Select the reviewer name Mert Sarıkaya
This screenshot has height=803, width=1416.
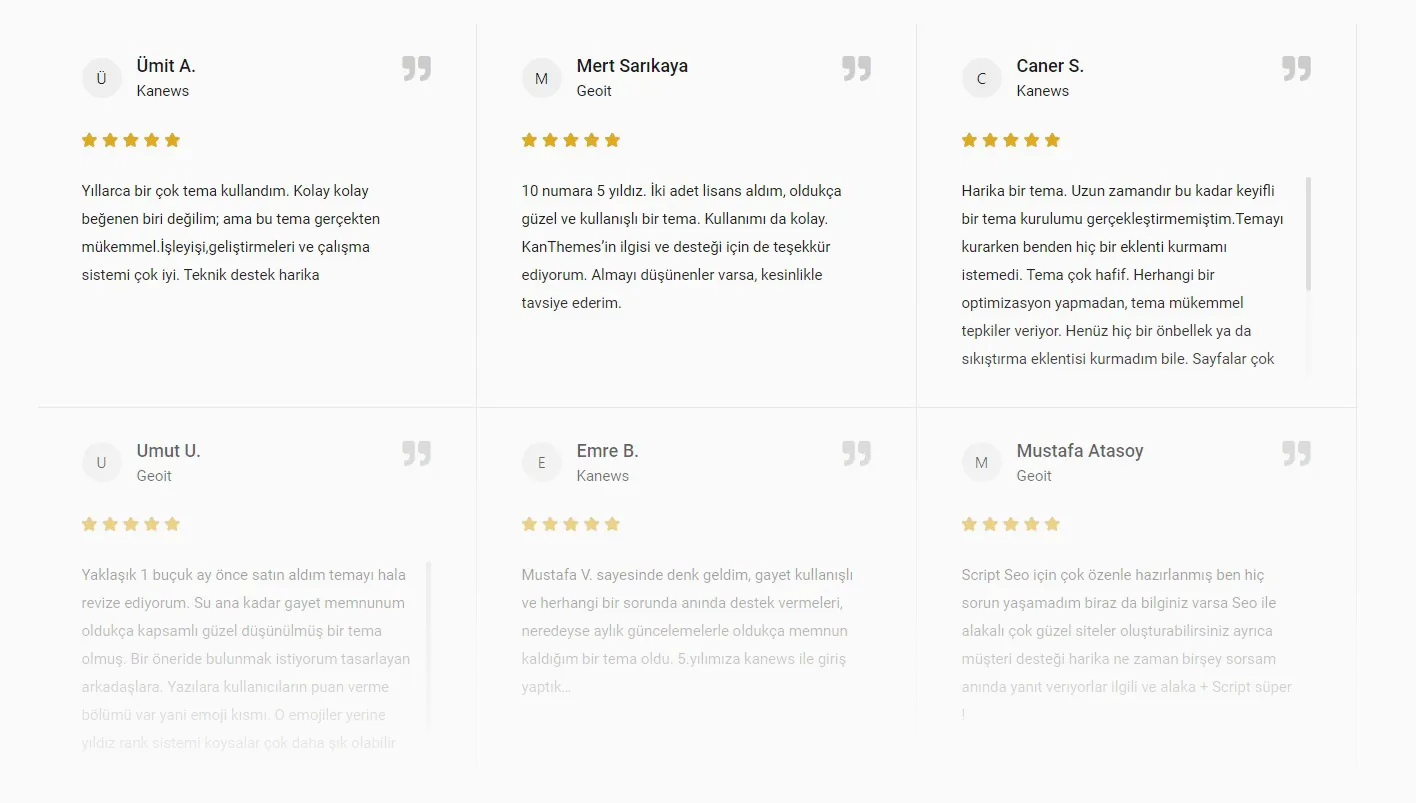[x=632, y=66]
